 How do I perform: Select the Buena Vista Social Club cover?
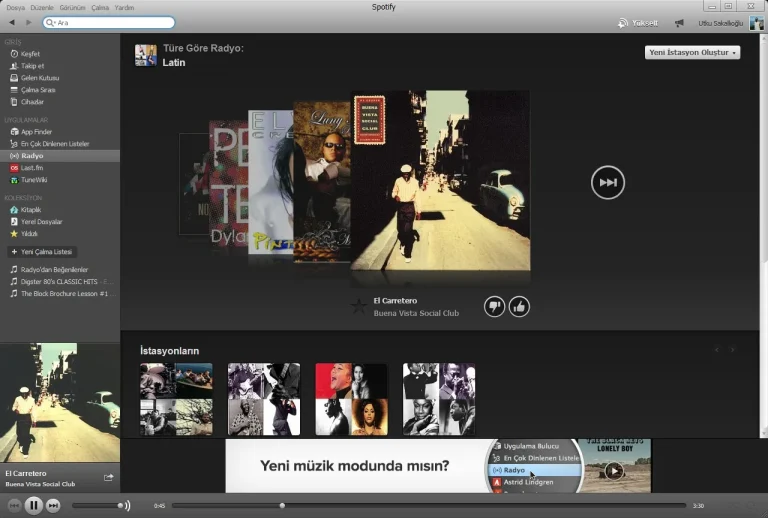pyautogui.click(x=440, y=180)
